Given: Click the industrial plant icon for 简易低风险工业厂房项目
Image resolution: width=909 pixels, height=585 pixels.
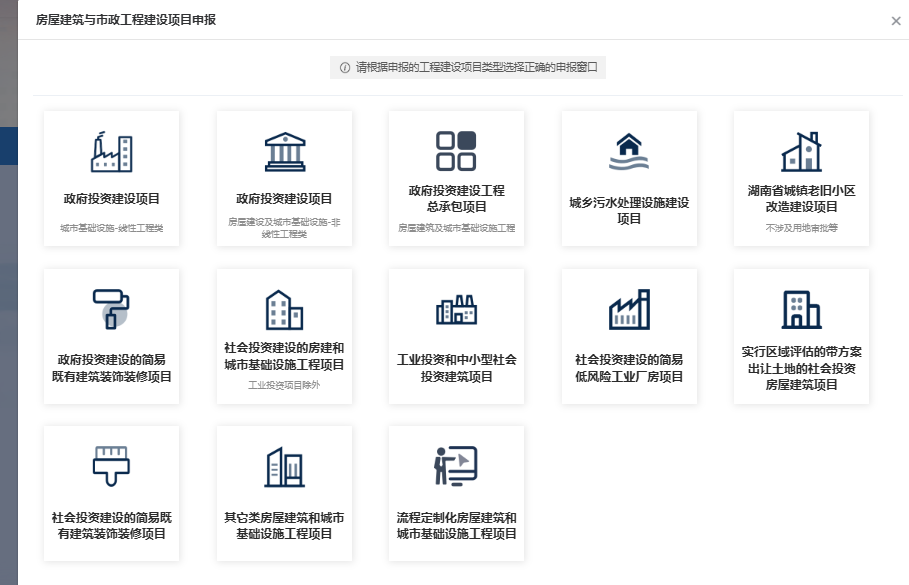Looking at the screenshot, I should pos(628,310).
